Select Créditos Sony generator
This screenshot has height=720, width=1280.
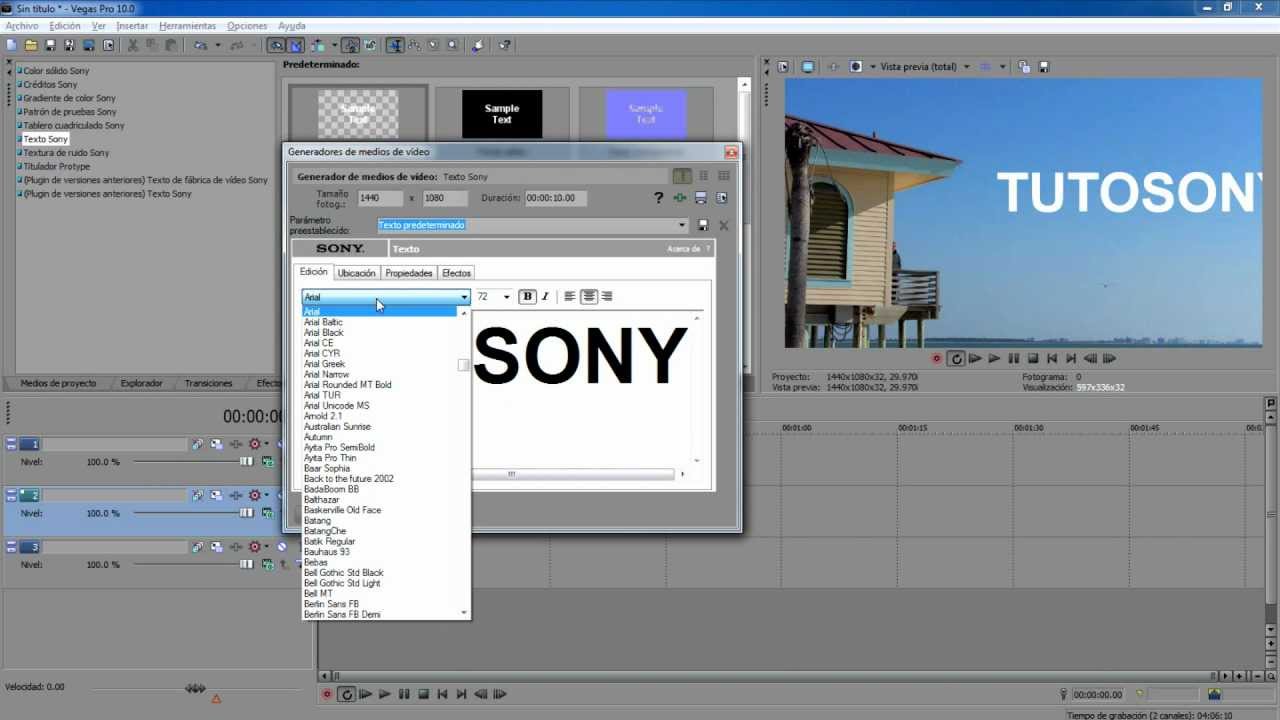[50, 85]
